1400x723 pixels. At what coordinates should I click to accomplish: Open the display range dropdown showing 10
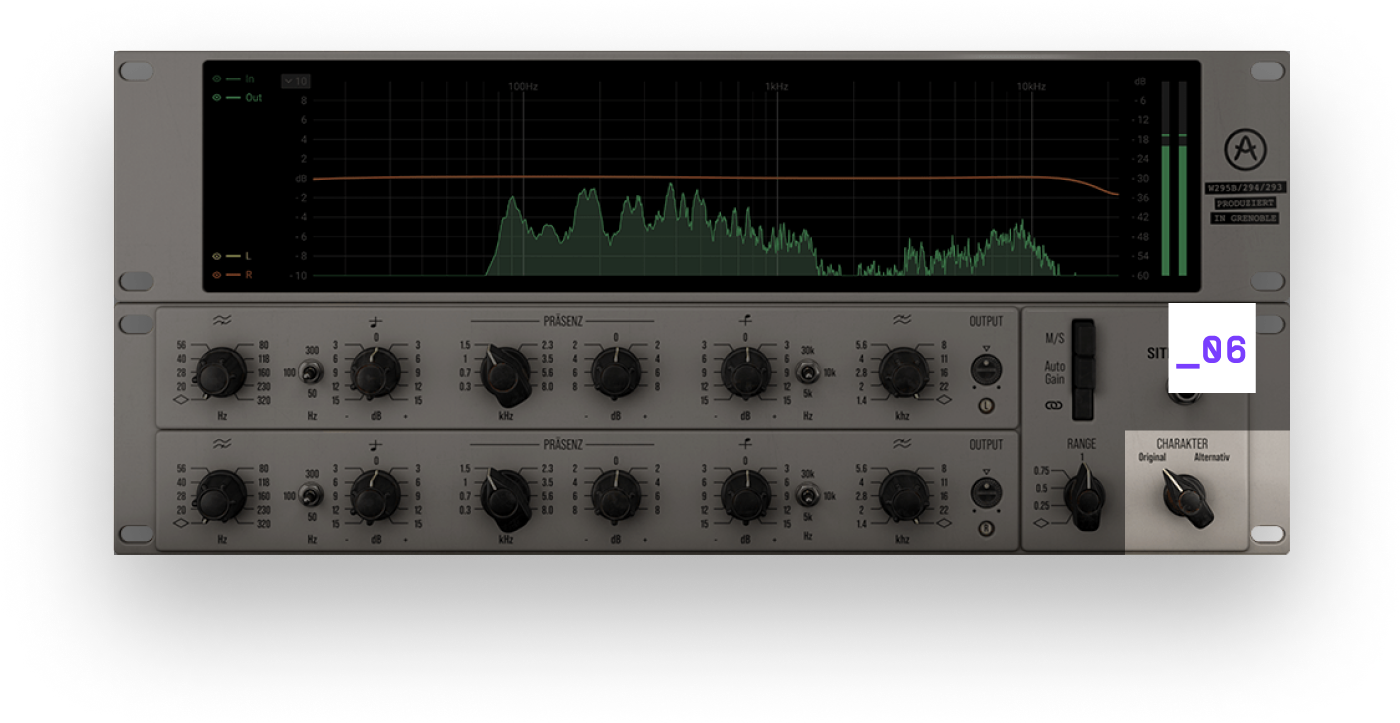pos(295,81)
